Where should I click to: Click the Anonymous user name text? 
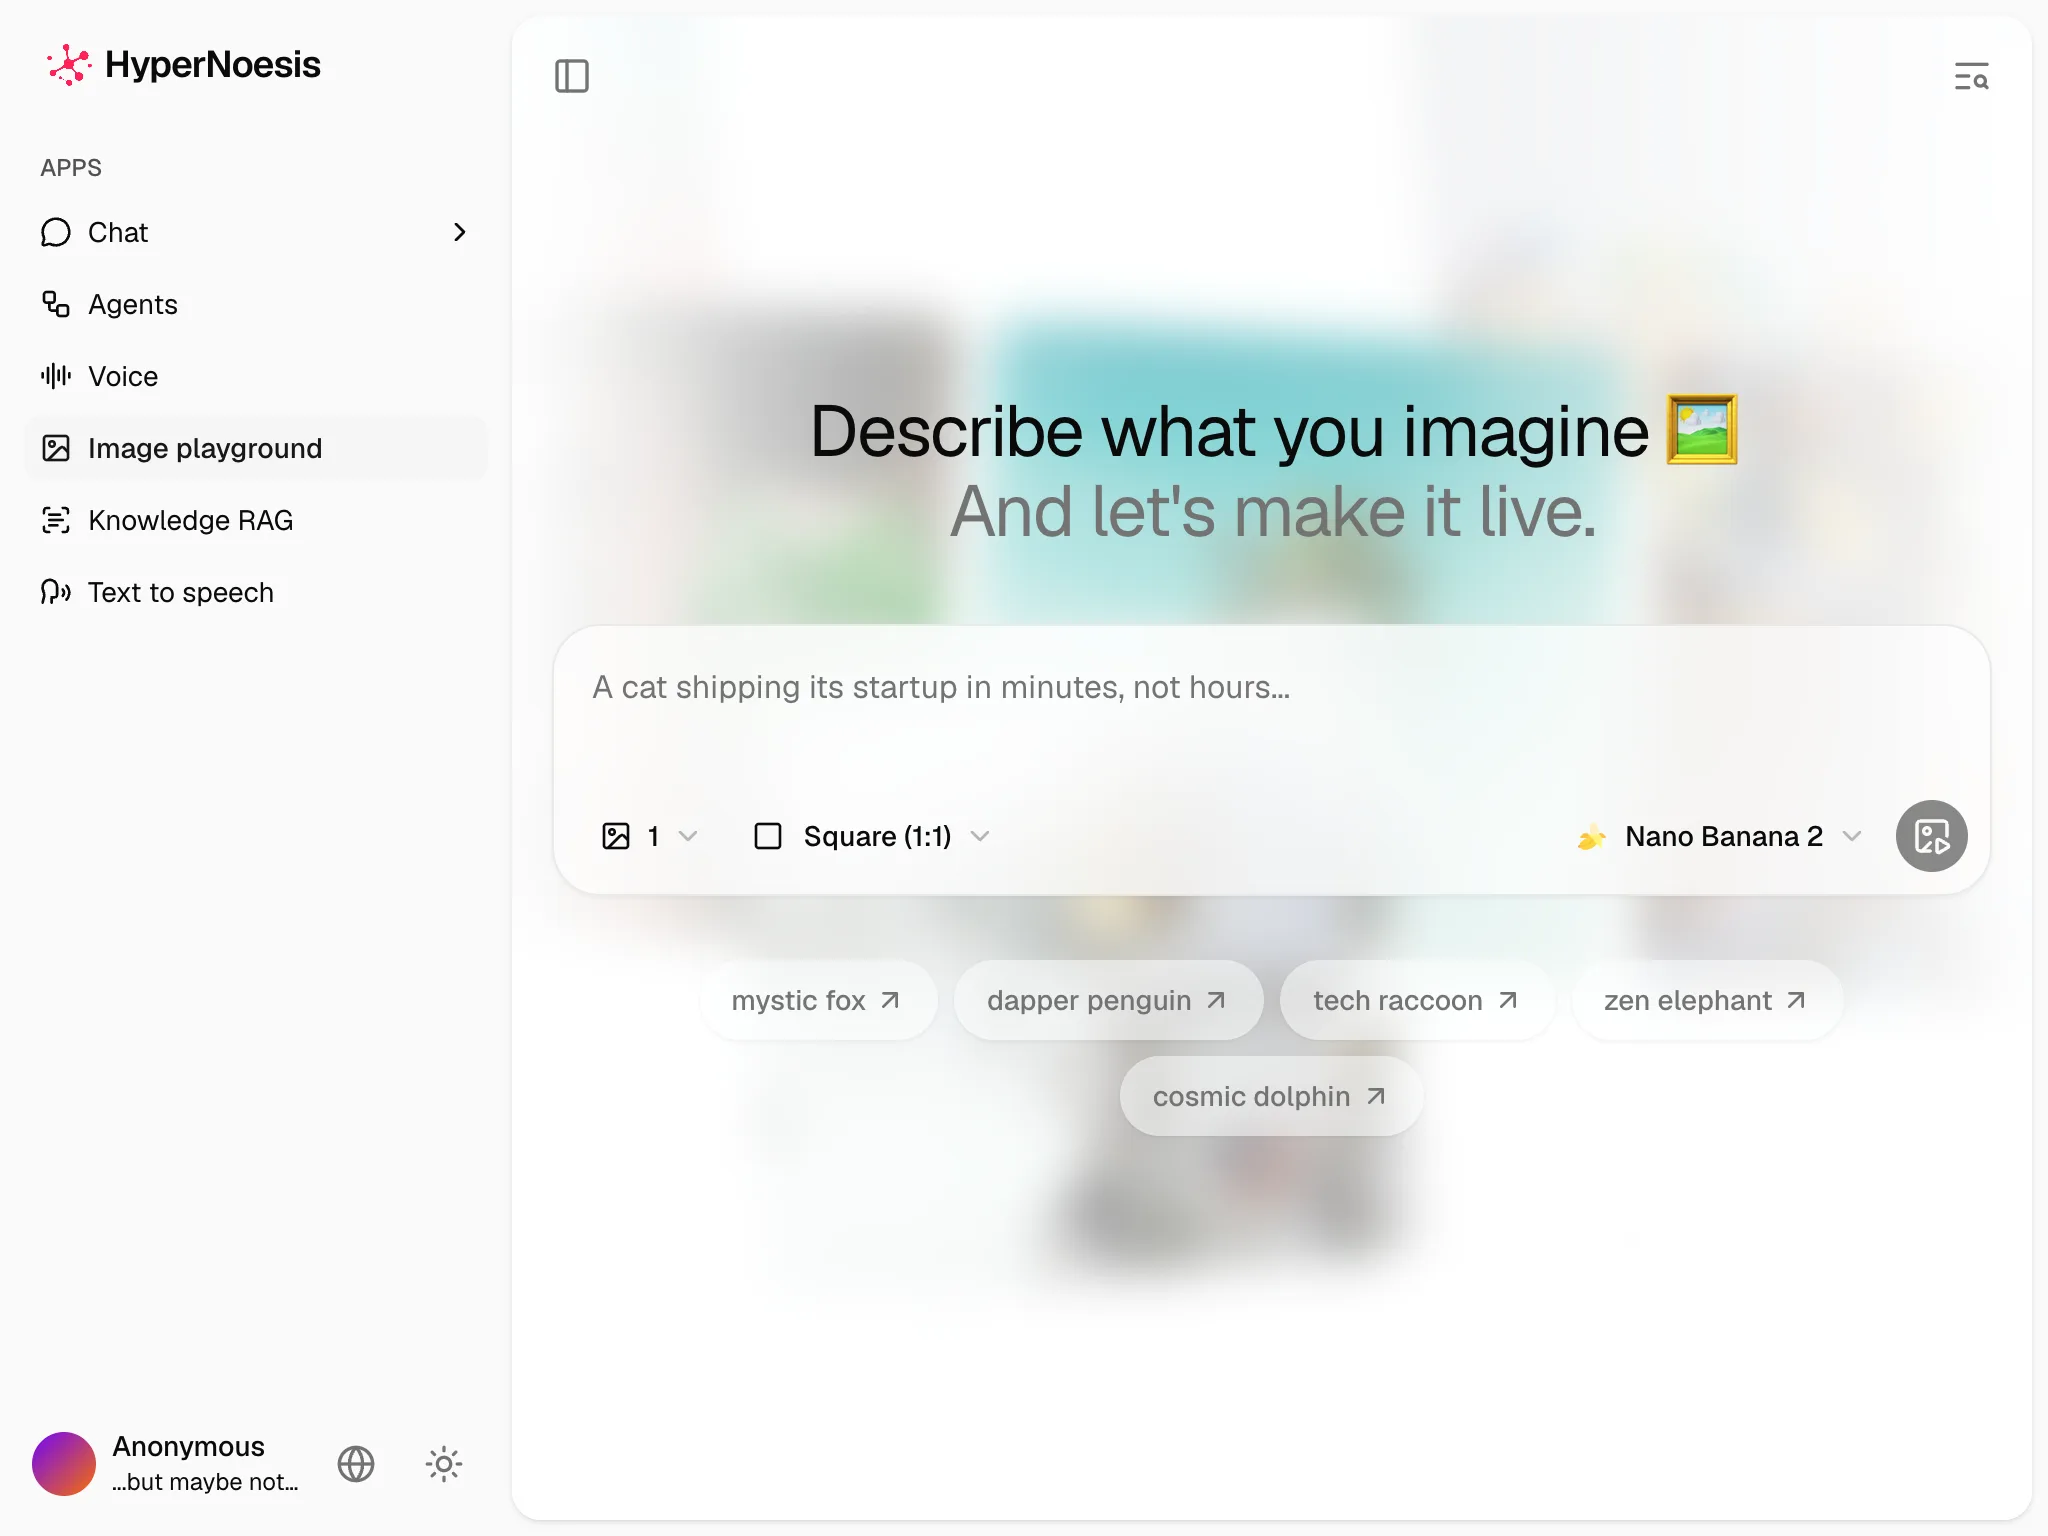tap(188, 1446)
